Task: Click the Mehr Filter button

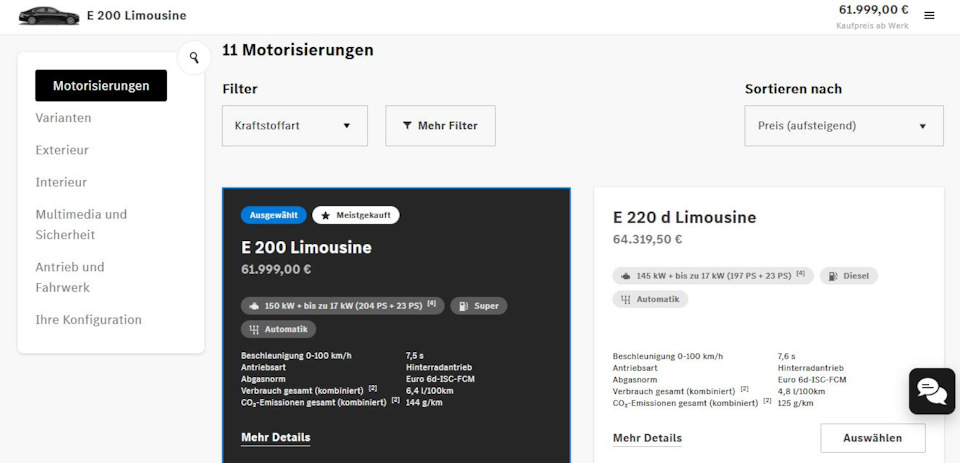Action: tap(440, 126)
